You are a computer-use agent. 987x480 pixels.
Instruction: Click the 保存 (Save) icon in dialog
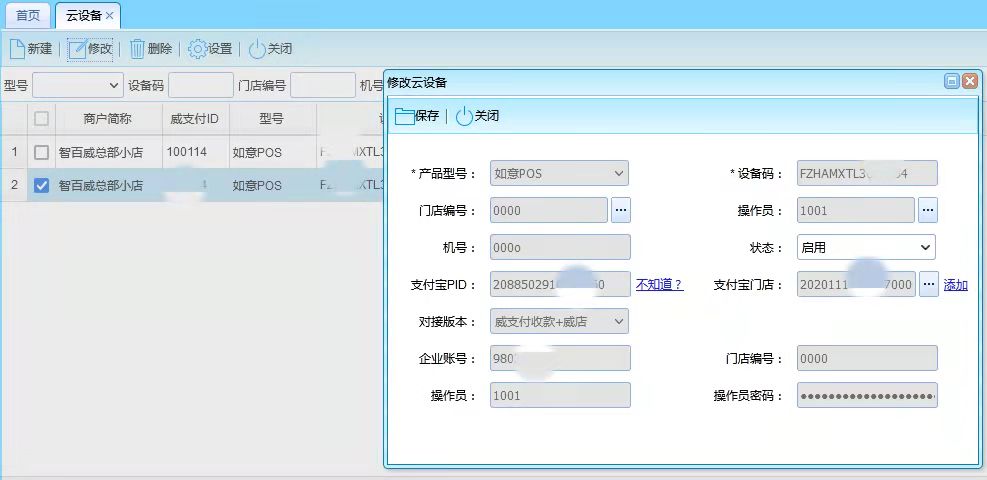[x=404, y=116]
